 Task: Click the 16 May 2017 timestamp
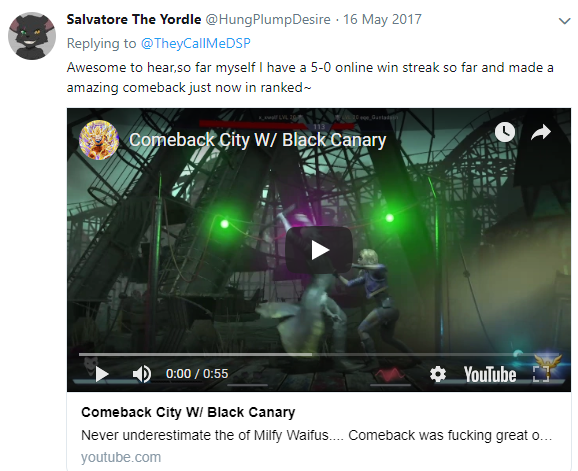coord(382,19)
